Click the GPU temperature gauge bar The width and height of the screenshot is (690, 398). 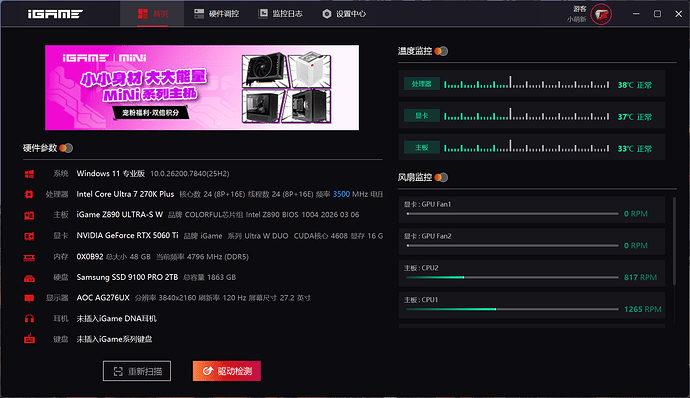click(527, 114)
